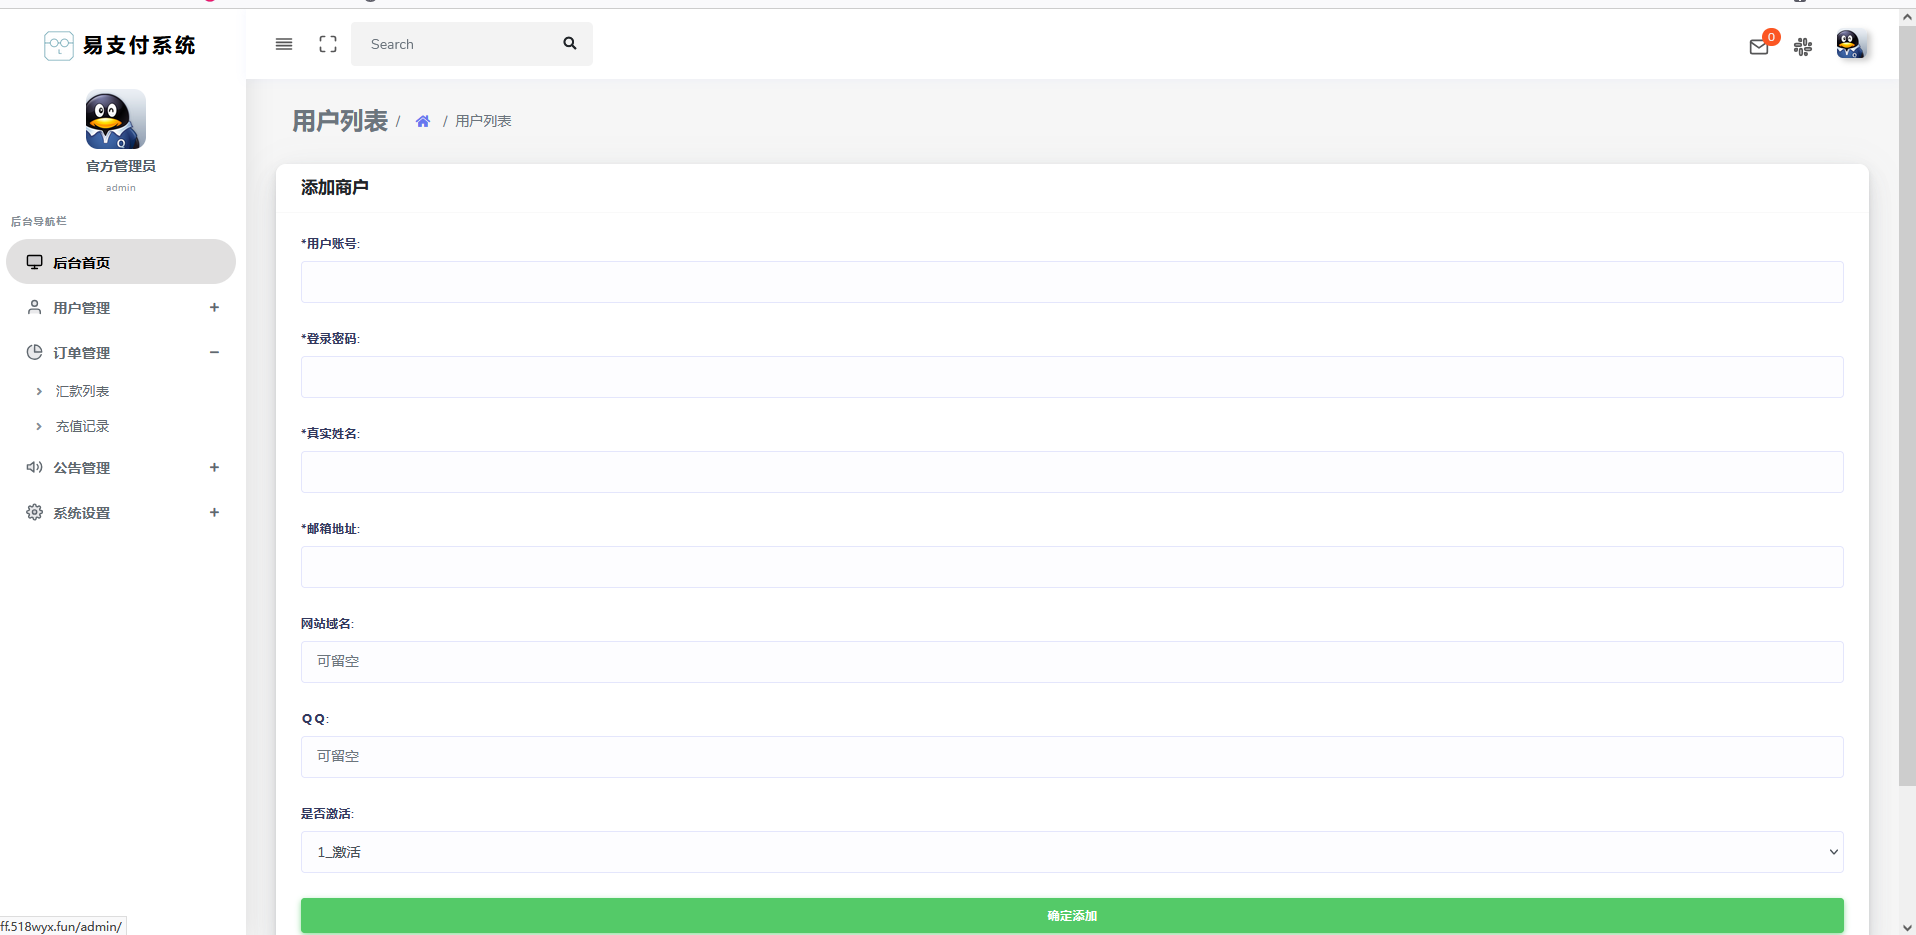1916x935 pixels.
Task: Click the 易支付系统 logo
Action: click(120, 45)
